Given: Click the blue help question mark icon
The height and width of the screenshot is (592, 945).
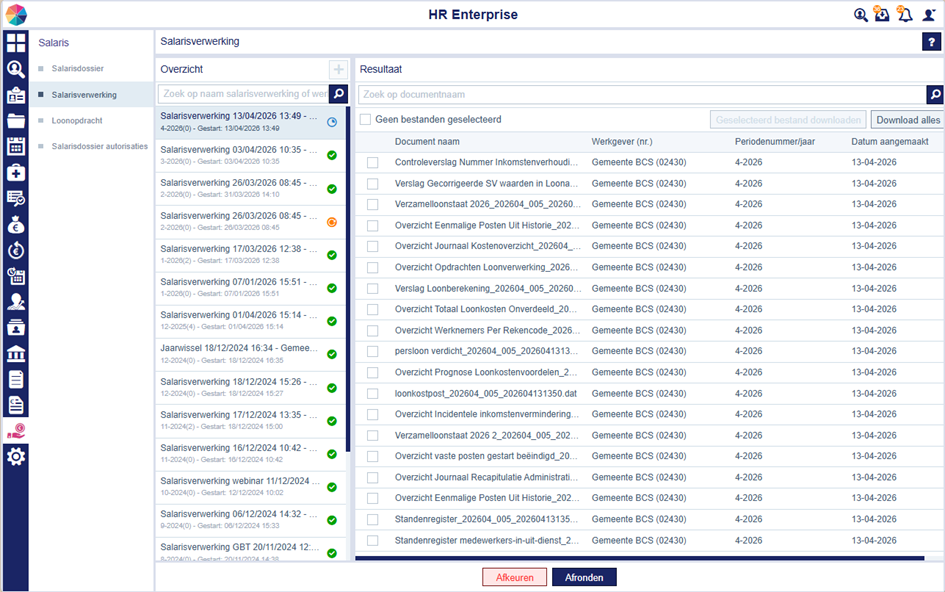Looking at the screenshot, I should pos(931,42).
